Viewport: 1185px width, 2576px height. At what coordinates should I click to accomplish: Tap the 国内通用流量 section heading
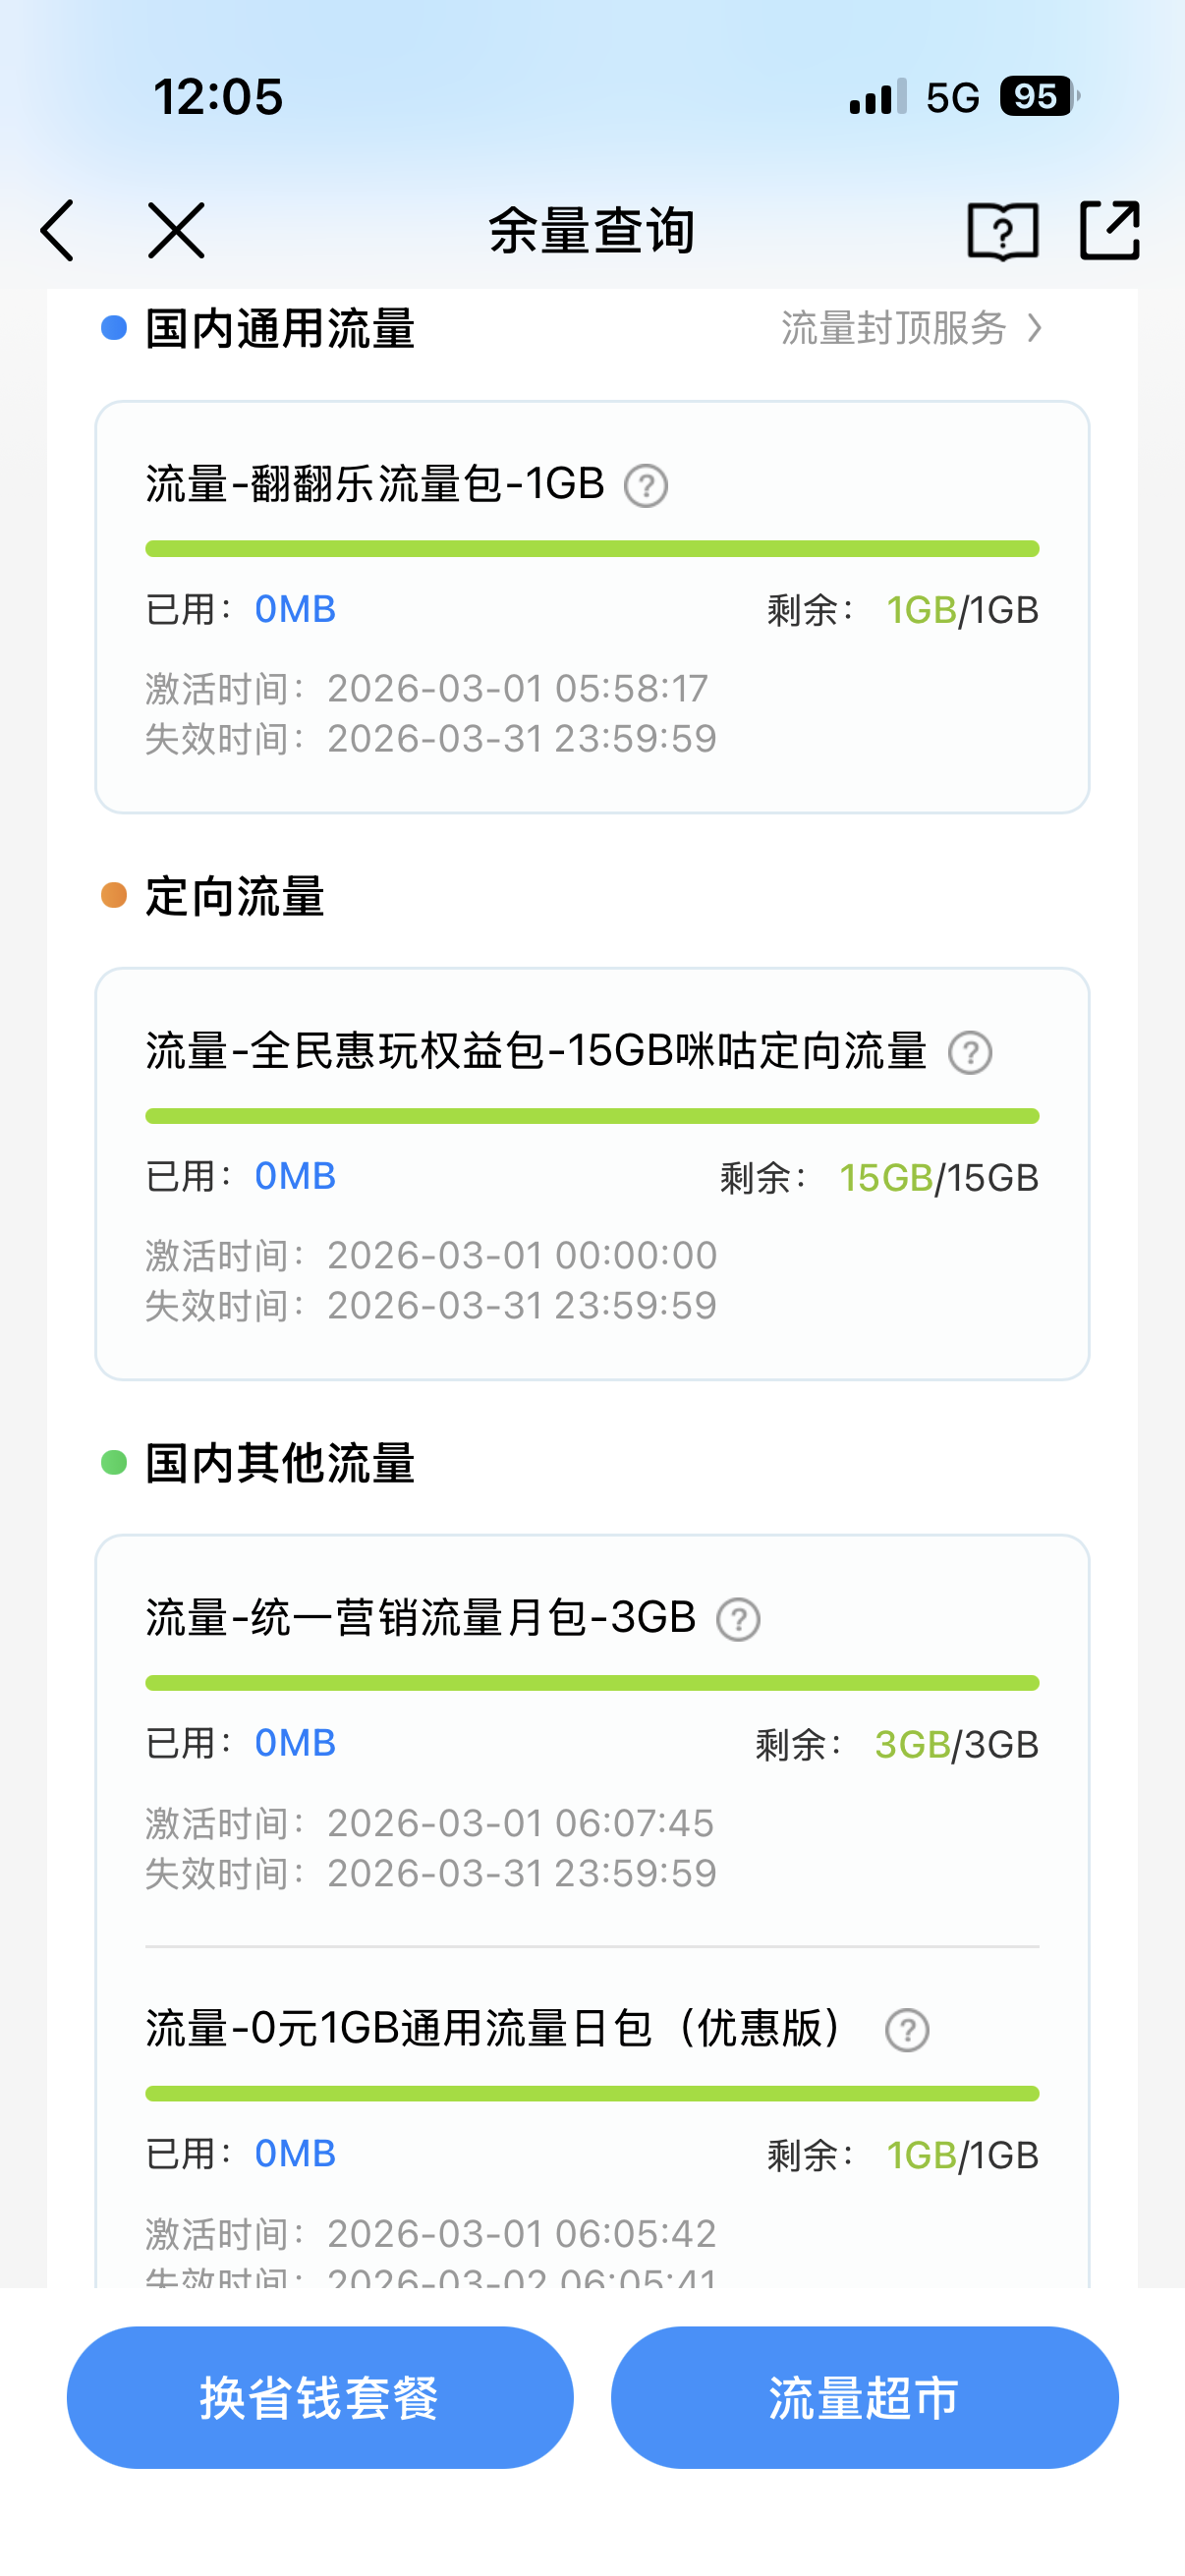(280, 329)
